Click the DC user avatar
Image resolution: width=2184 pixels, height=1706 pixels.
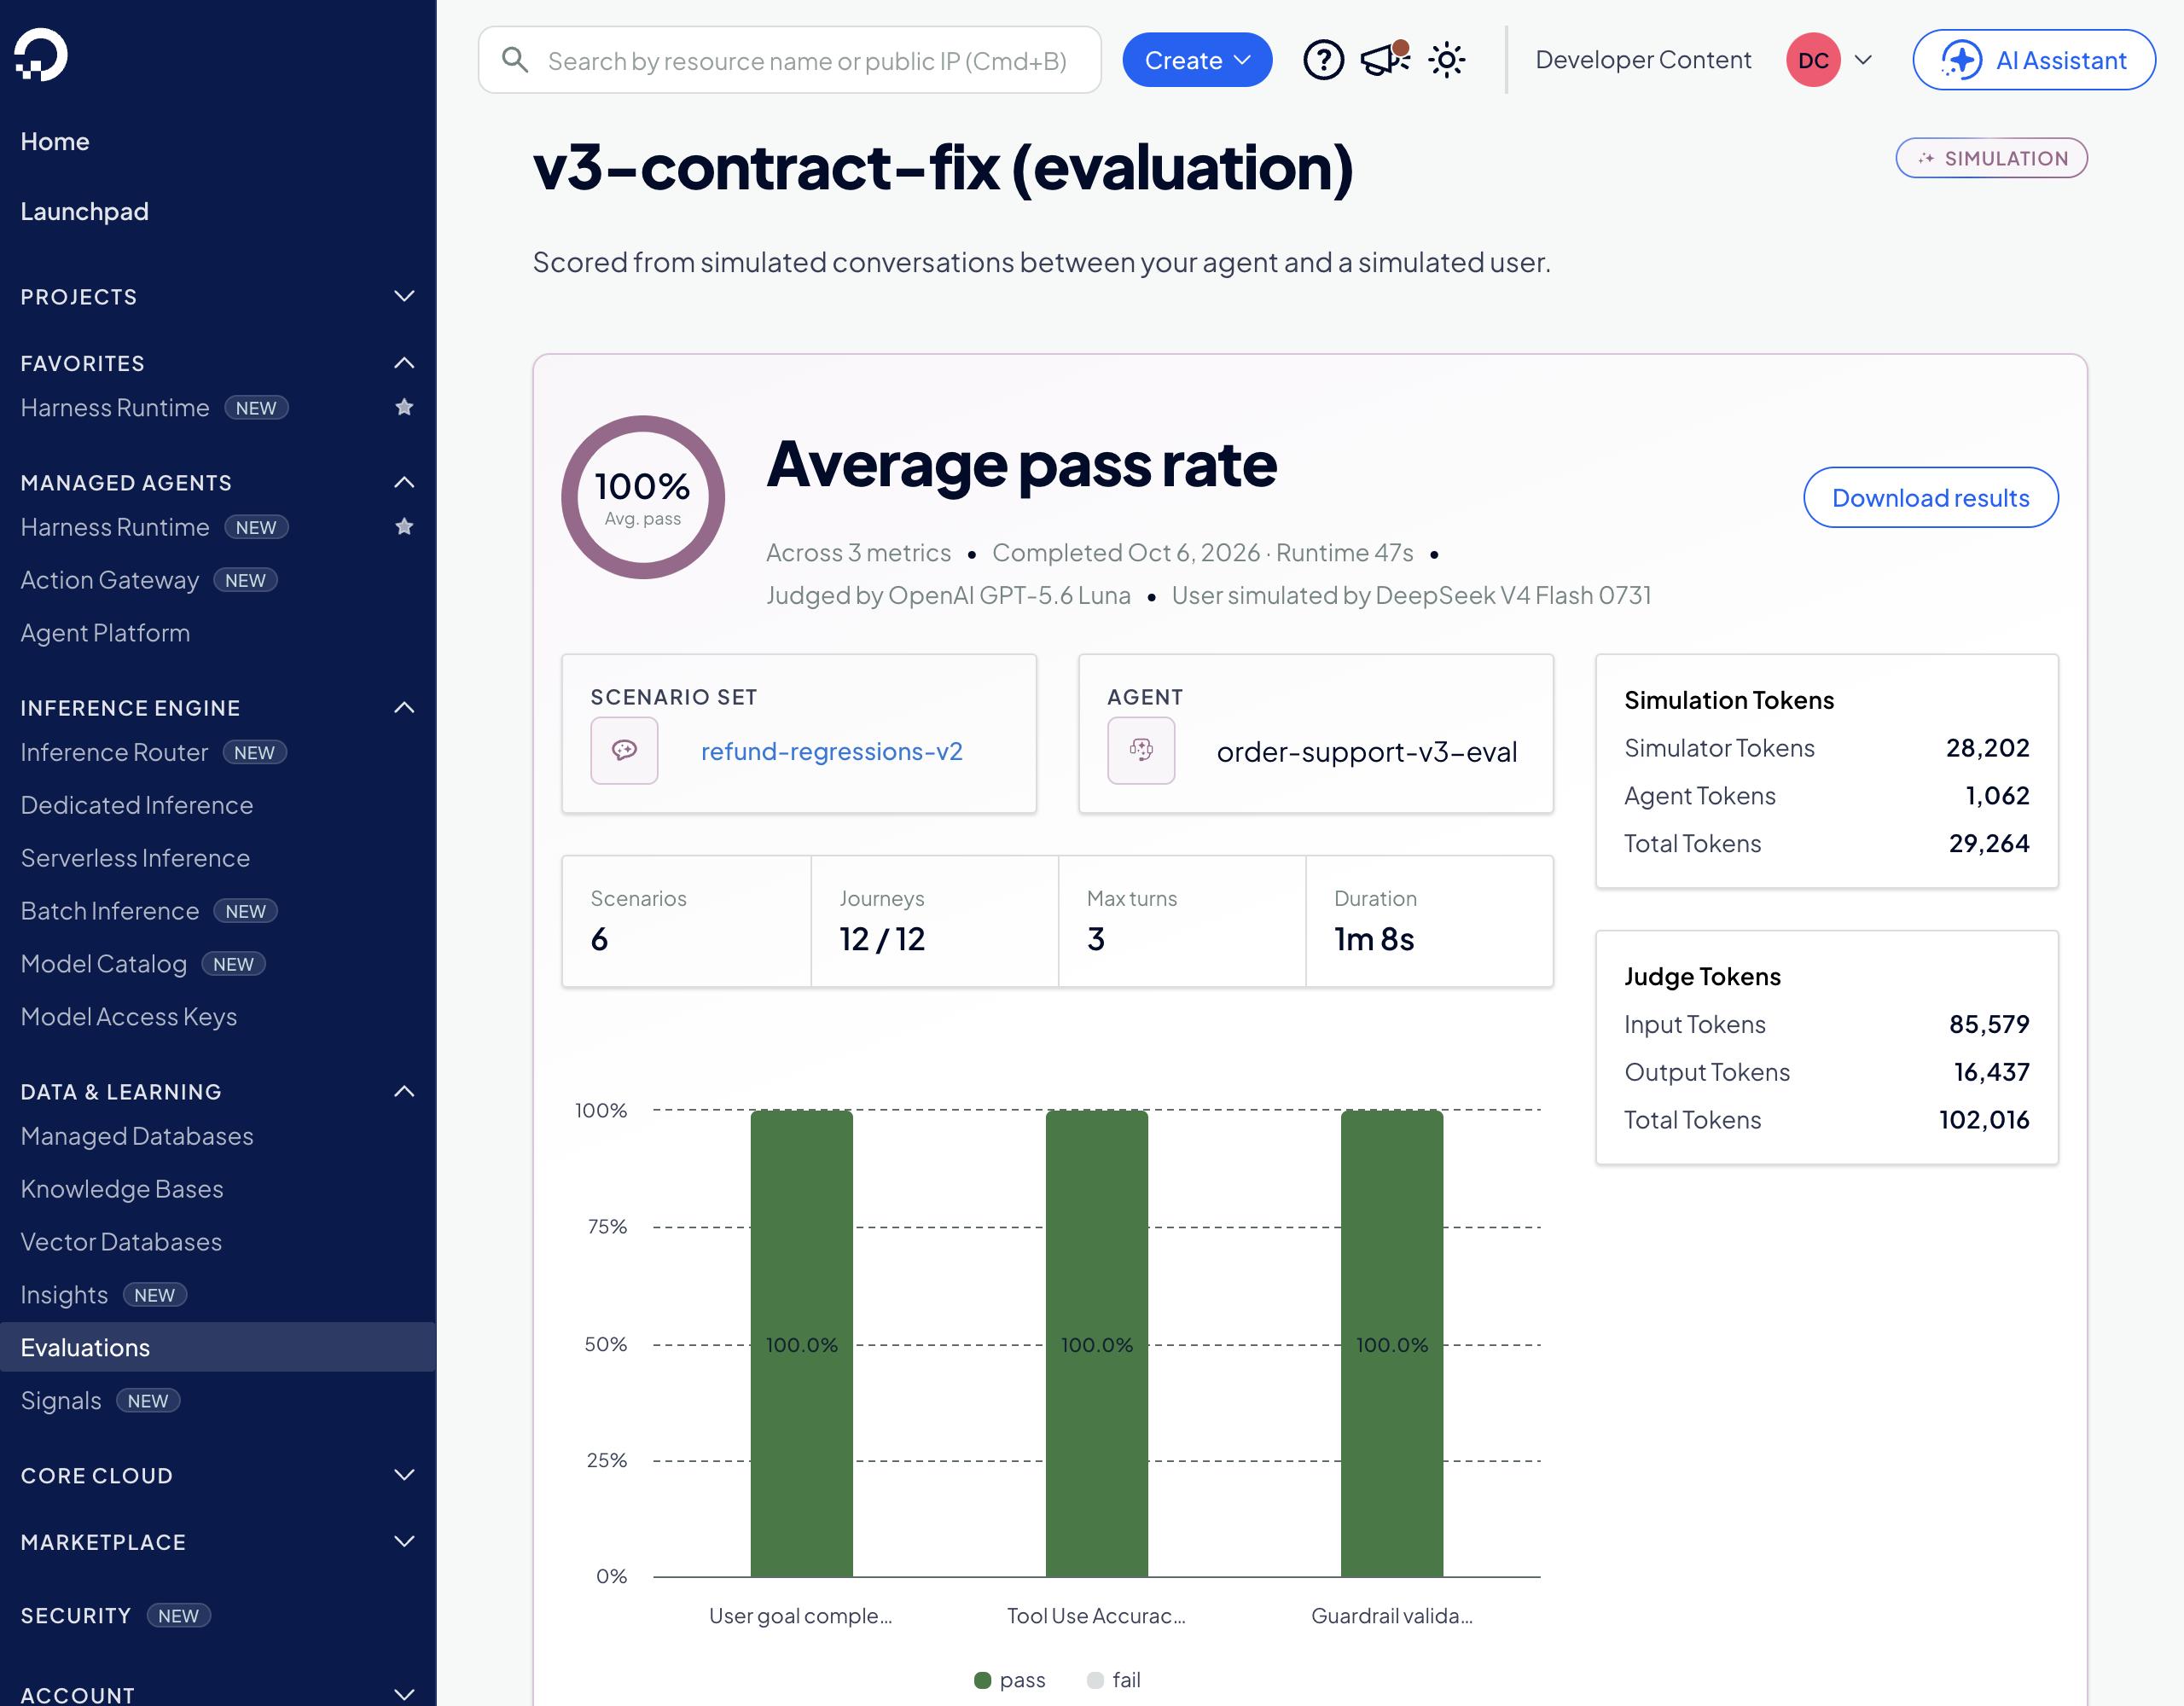coord(1813,60)
